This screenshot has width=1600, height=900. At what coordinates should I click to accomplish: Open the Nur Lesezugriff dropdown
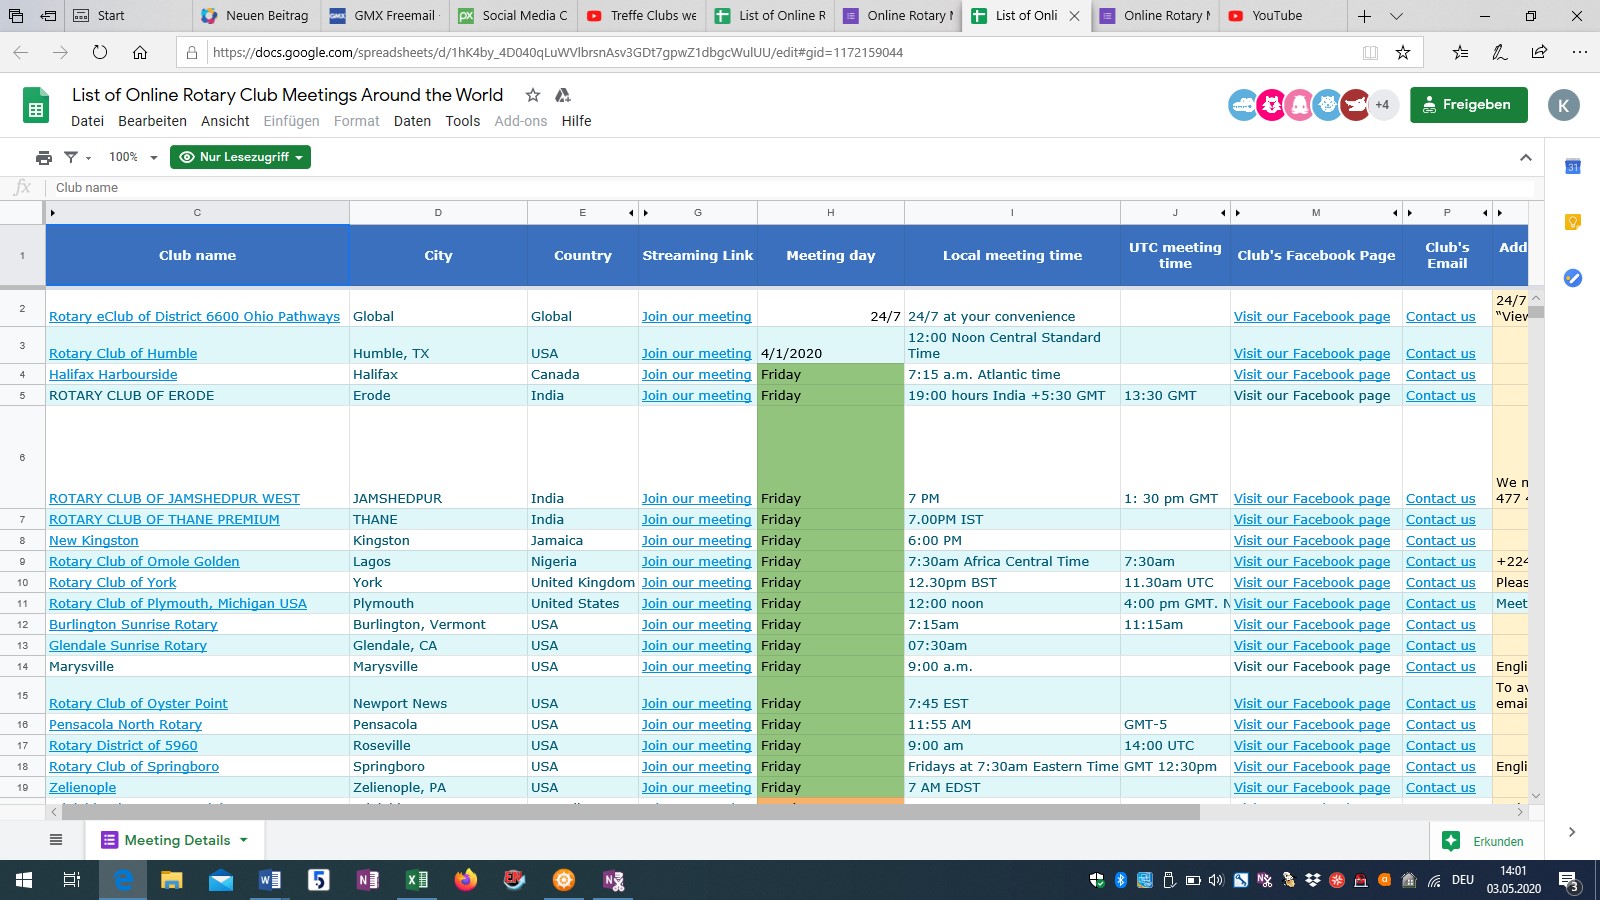pyautogui.click(x=240, y=157)
